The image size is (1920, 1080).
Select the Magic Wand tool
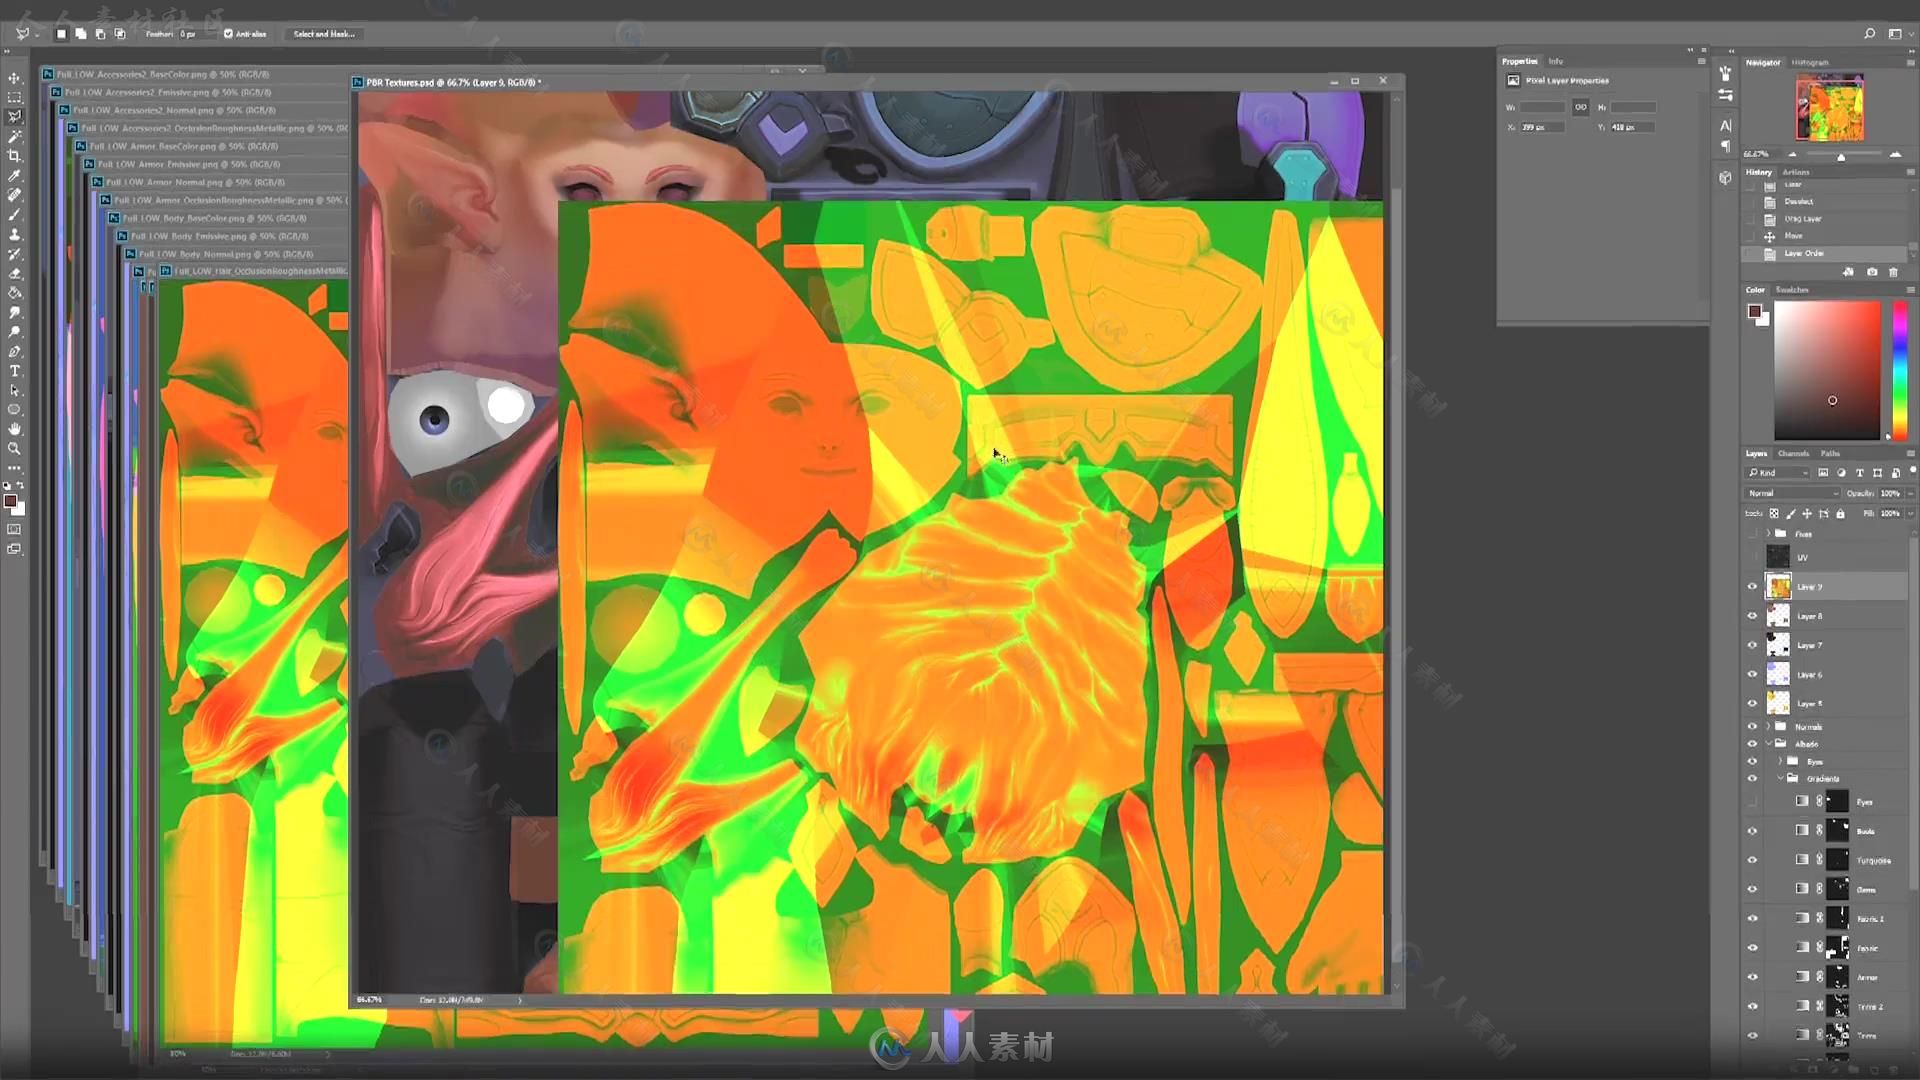coord(14,136)
